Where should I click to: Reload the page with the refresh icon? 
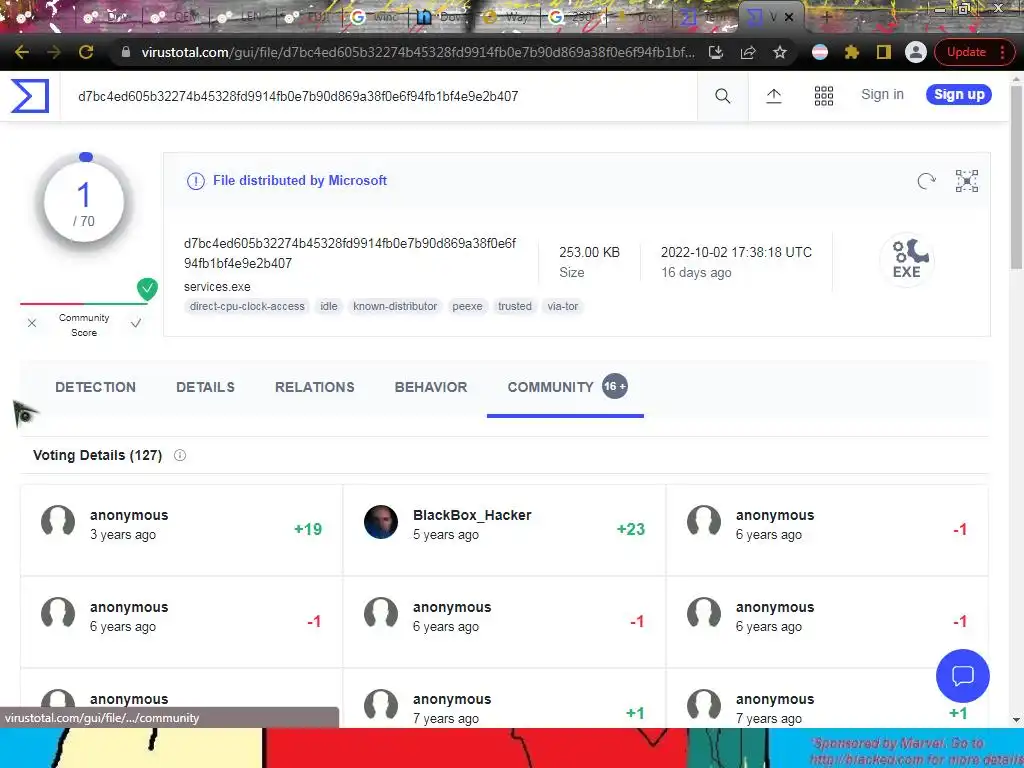pos(86,52)
